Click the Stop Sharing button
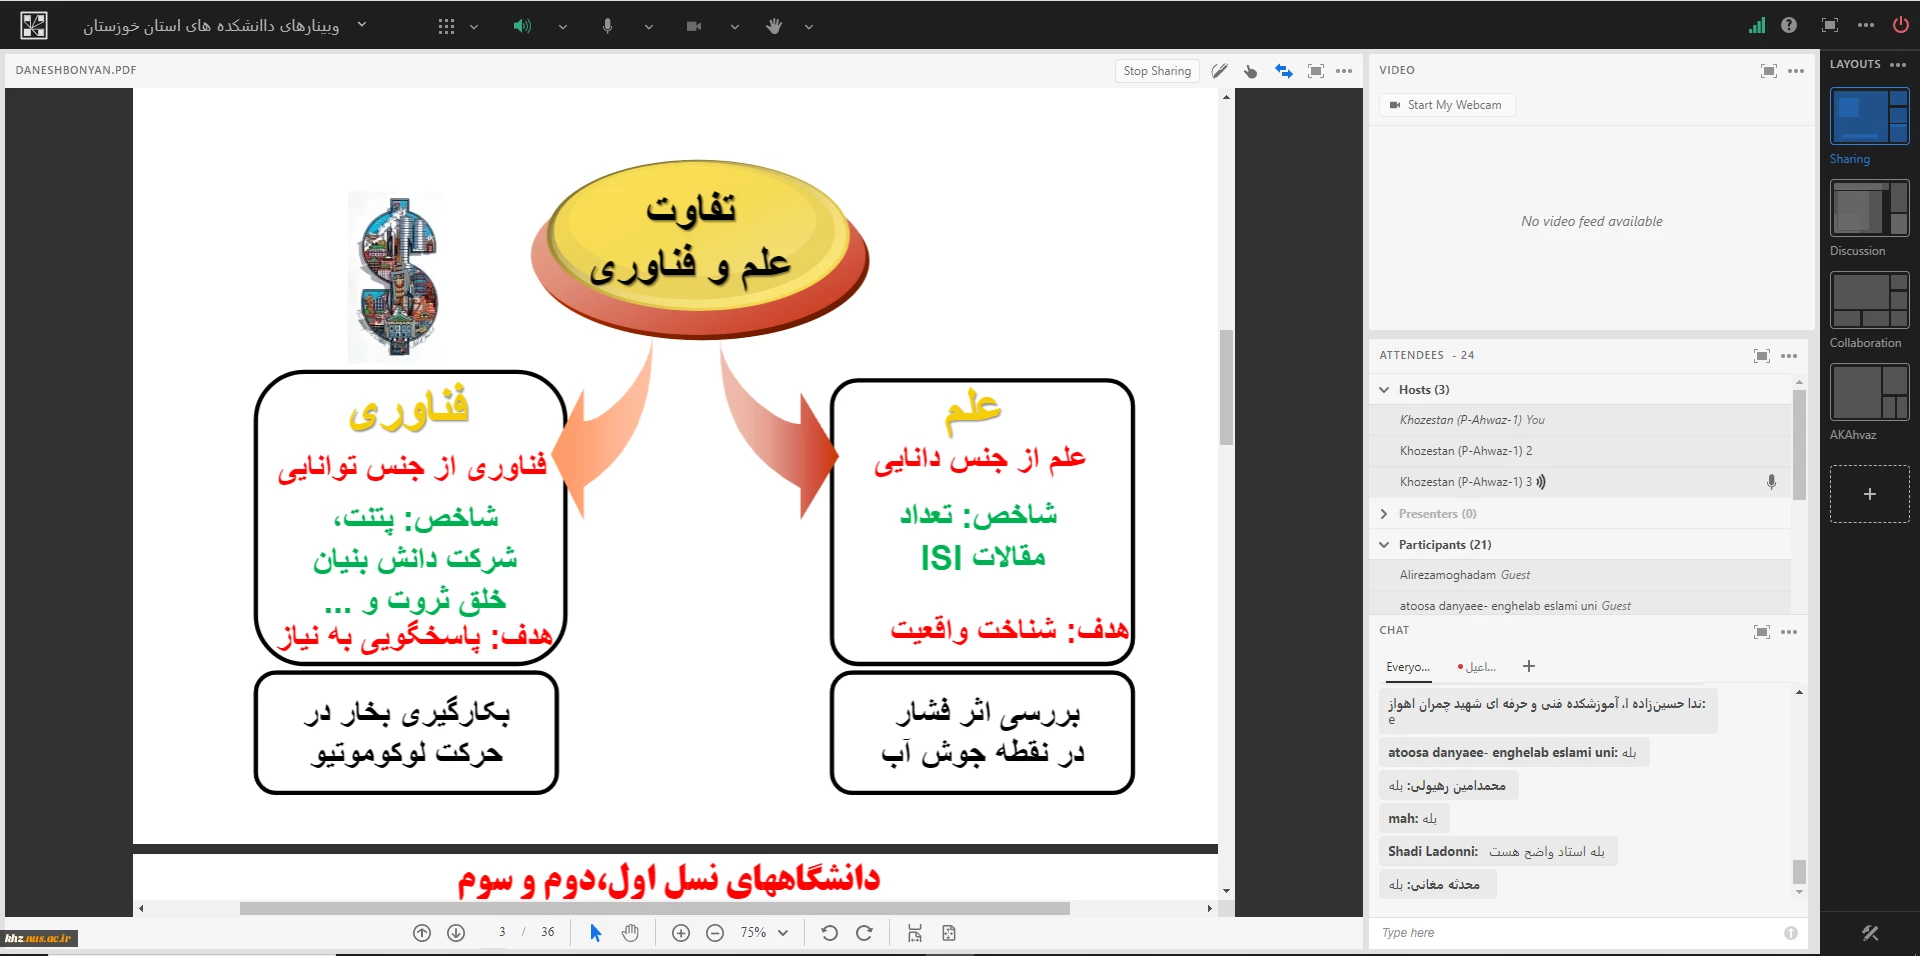 pos(1157,71)
